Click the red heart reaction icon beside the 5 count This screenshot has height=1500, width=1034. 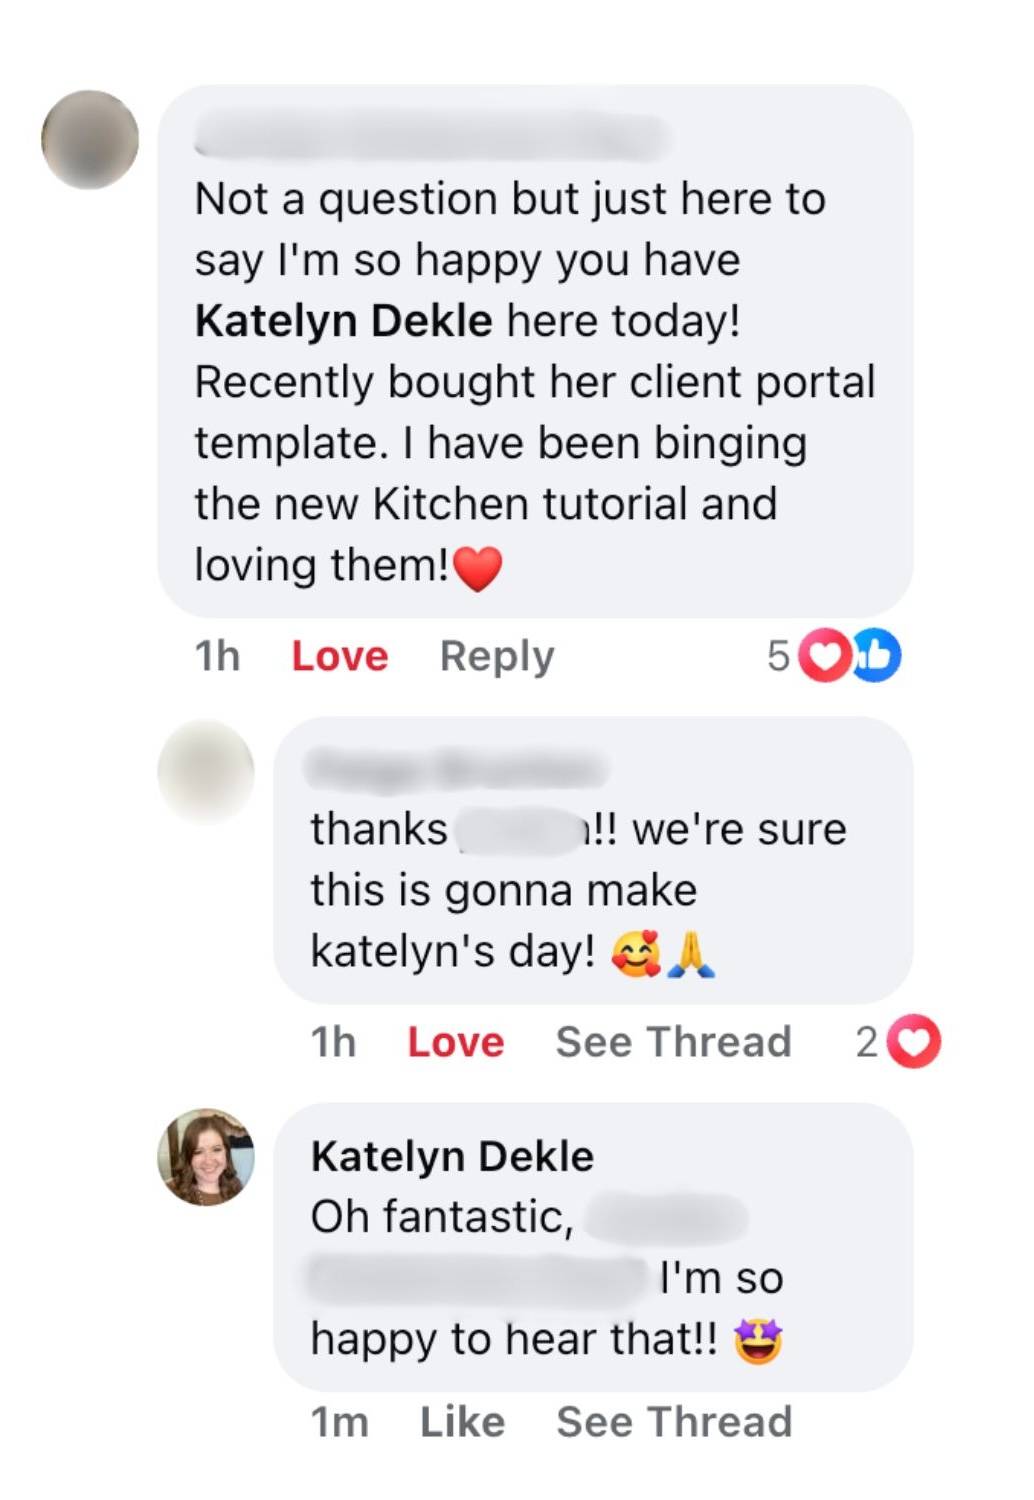click(825, 656)
